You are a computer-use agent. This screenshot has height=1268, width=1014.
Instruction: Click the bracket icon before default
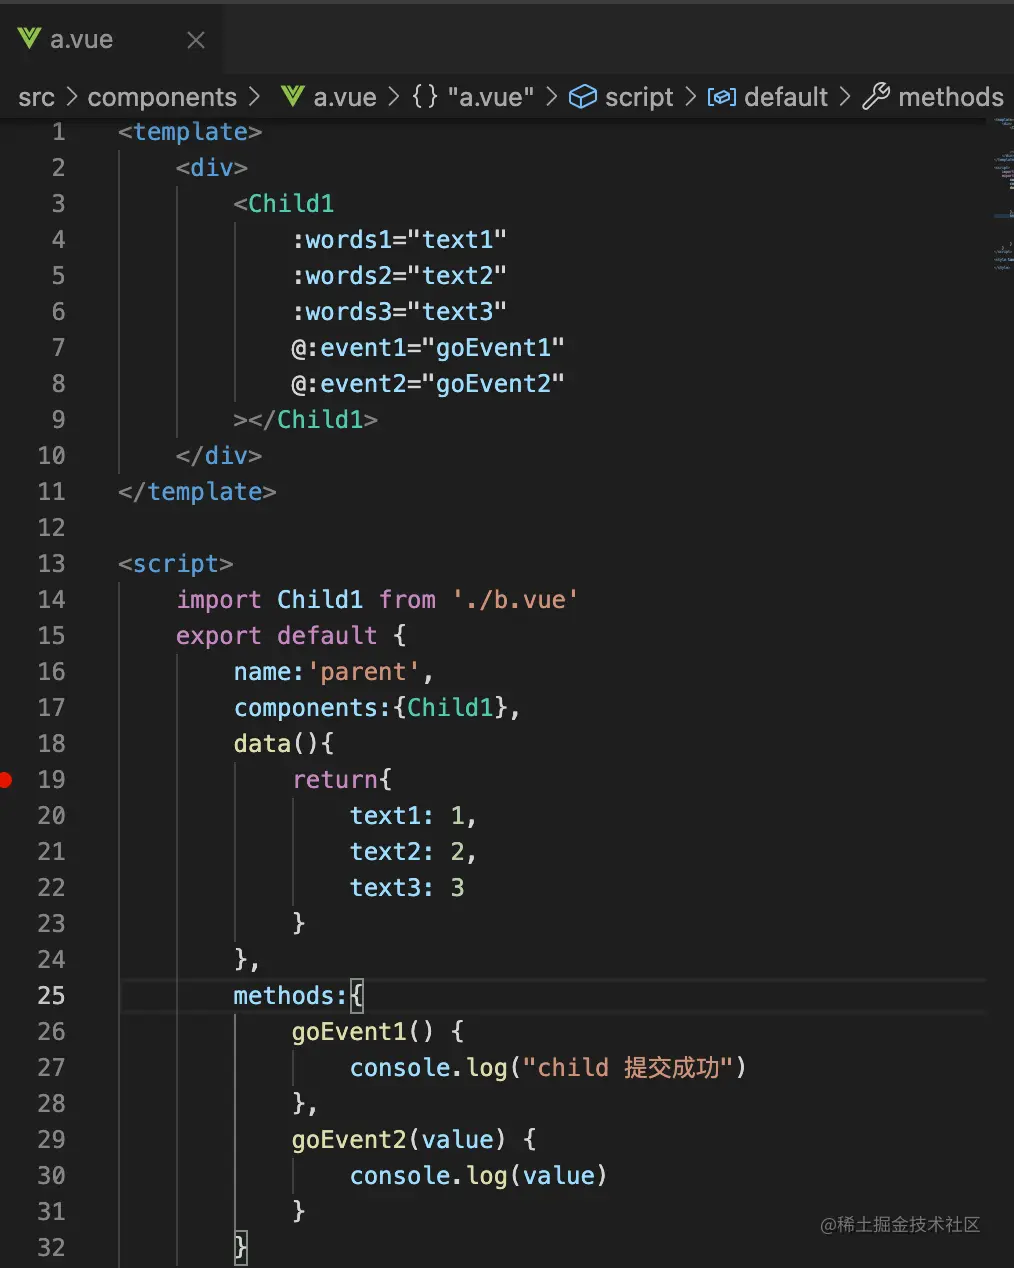722,97
